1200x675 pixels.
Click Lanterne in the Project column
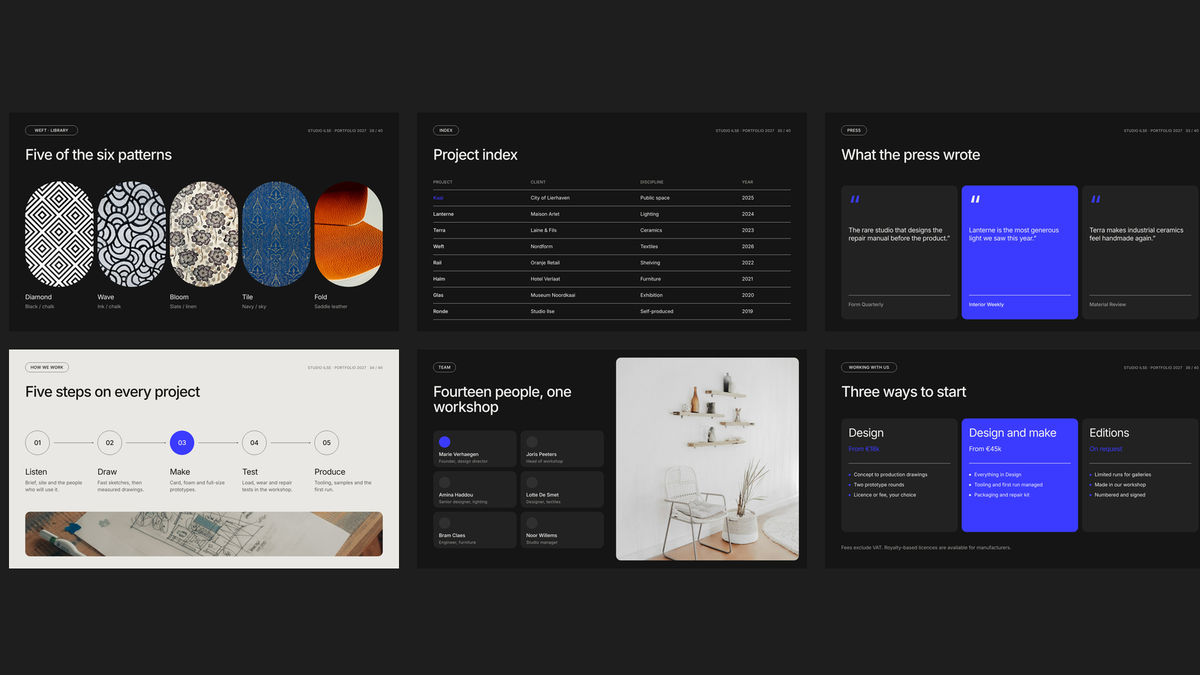(x=444, y=214)
